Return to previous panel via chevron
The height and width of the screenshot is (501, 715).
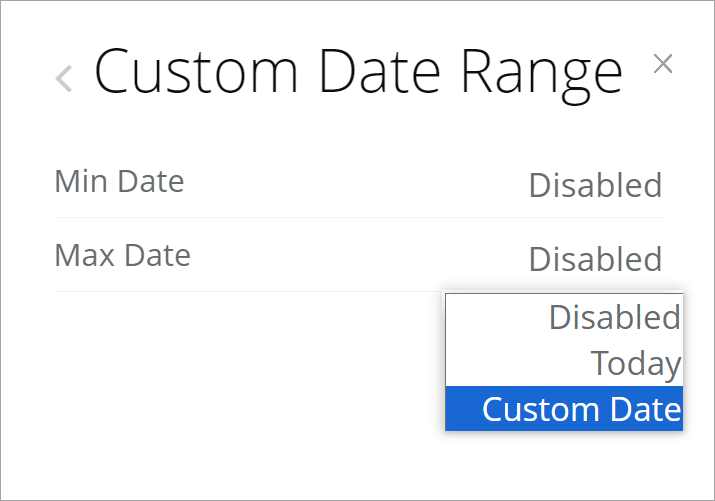64,78
